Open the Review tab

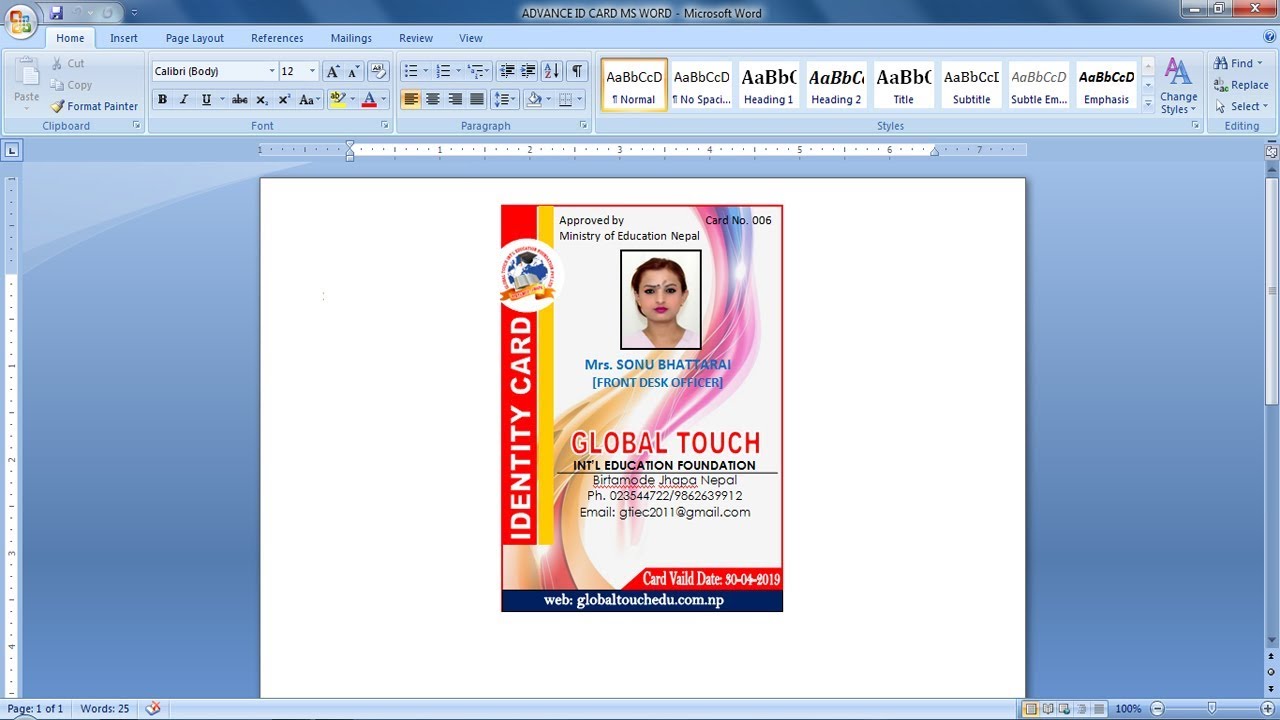[416, 38]
